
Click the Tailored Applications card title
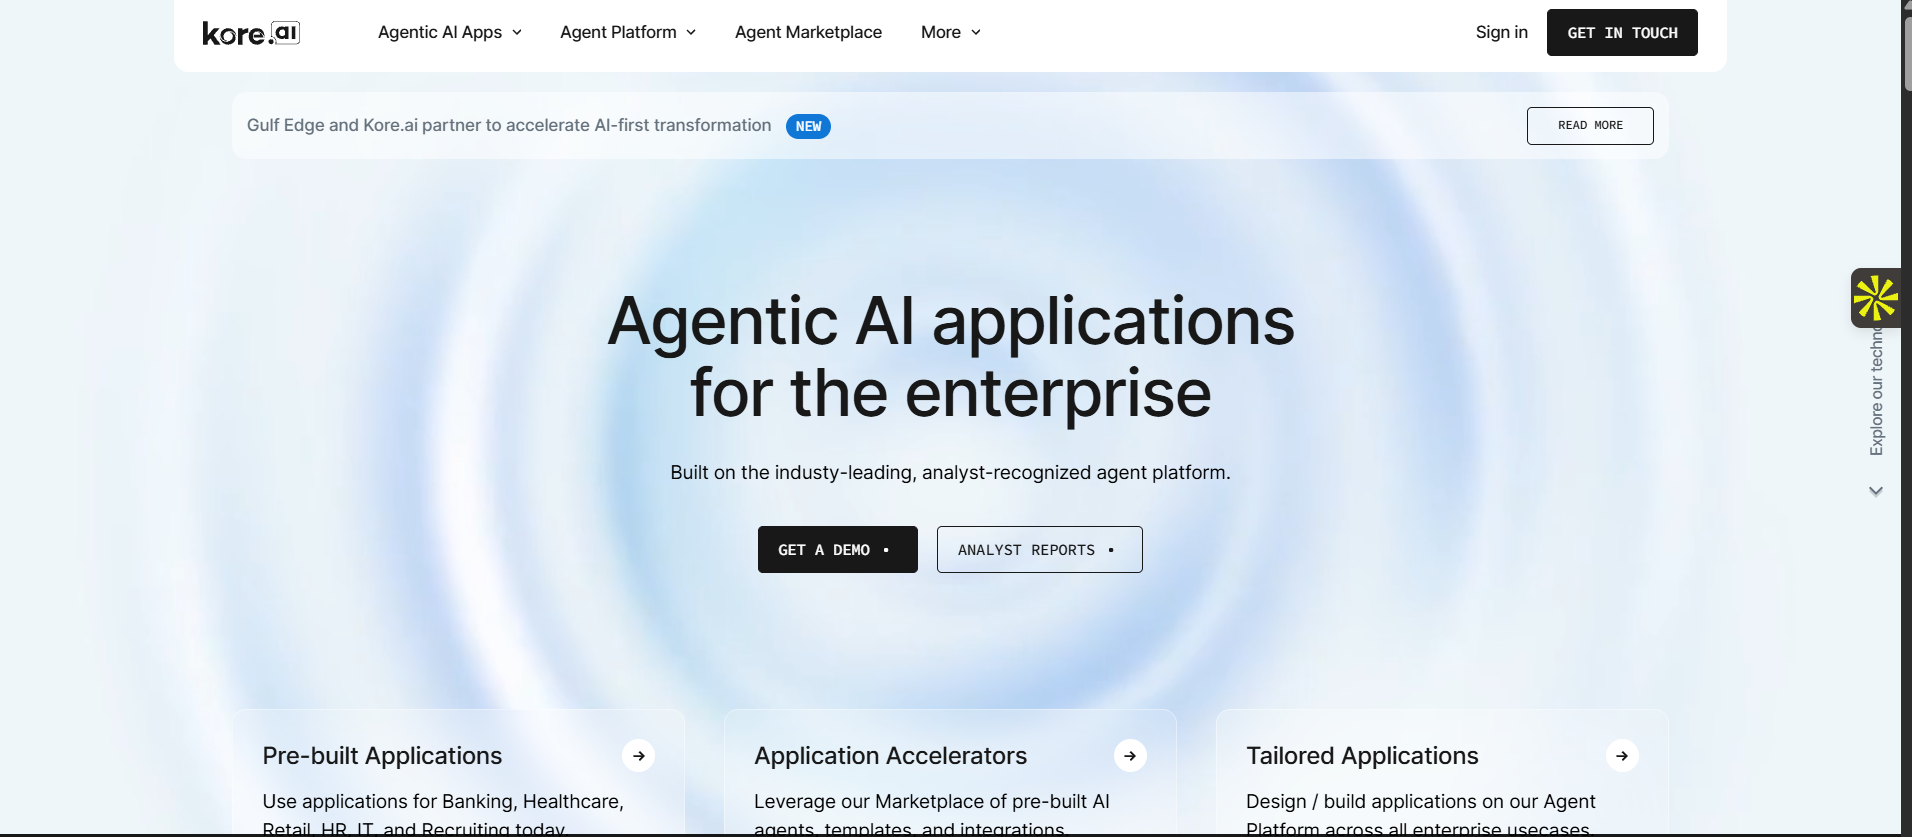pos(1362,756)
